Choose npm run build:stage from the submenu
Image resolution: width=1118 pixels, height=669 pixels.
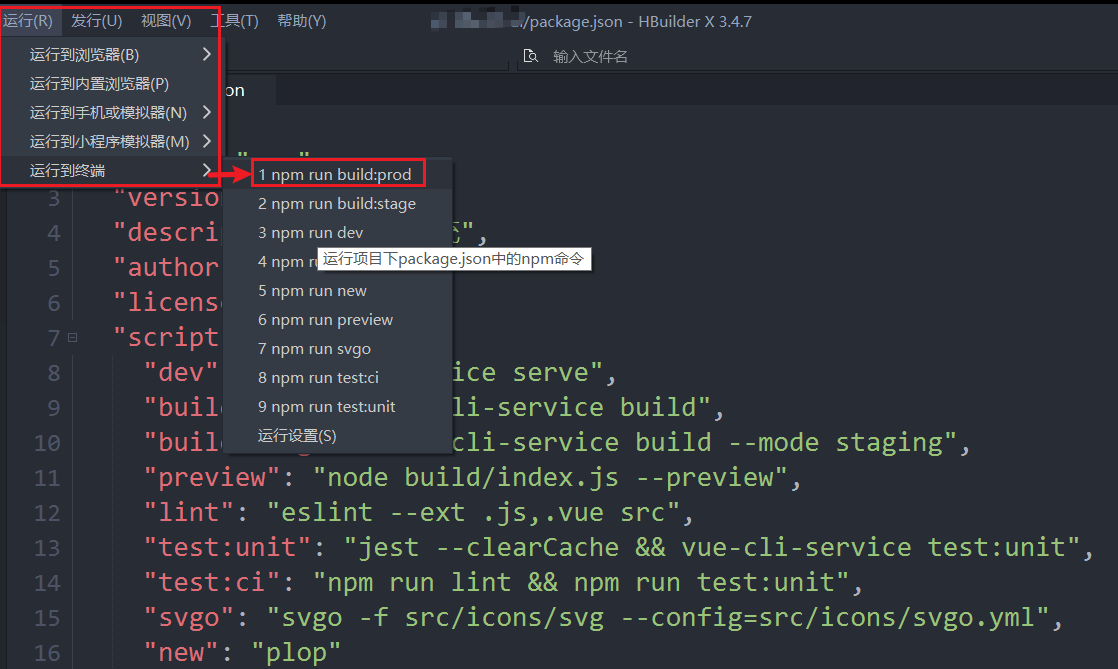pos(337,204)
